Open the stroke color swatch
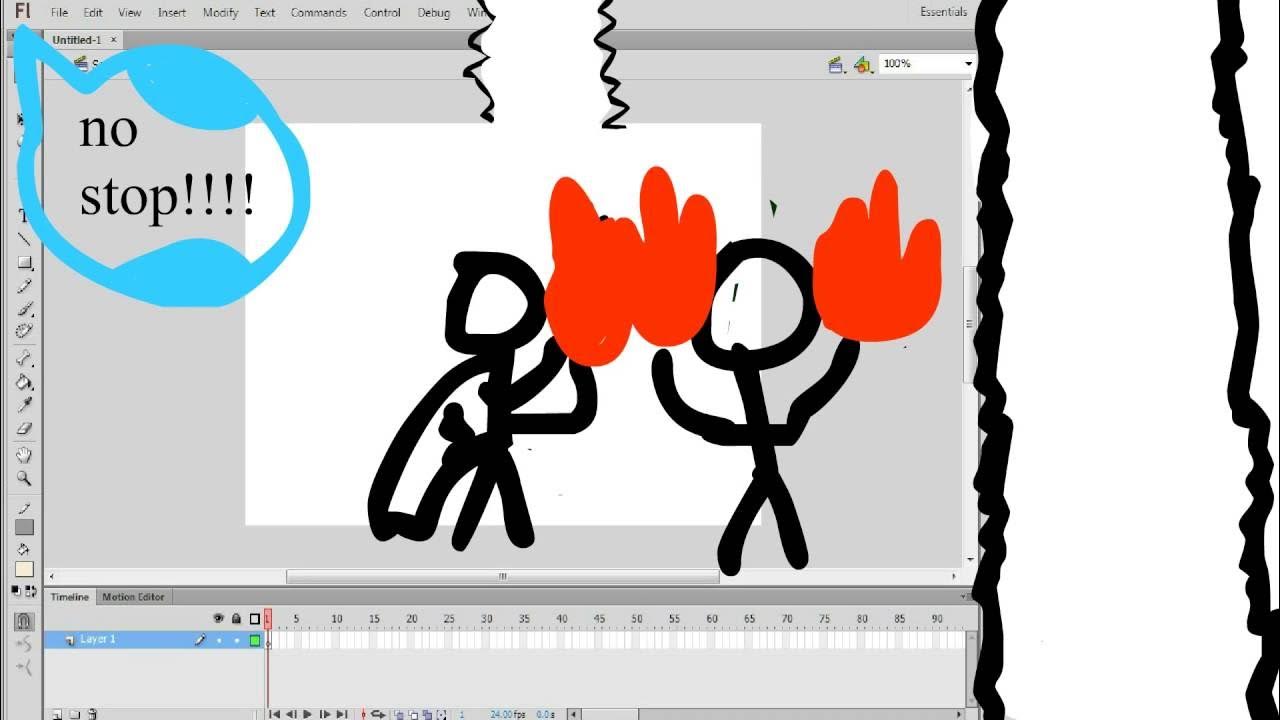 point(24,527)
